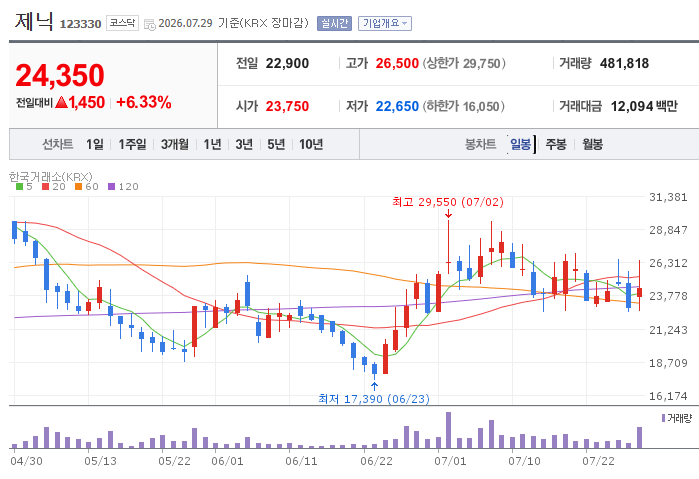Click the 23,778 price axis label
This screenshot has width=699, height=479.
coord(668,296)
